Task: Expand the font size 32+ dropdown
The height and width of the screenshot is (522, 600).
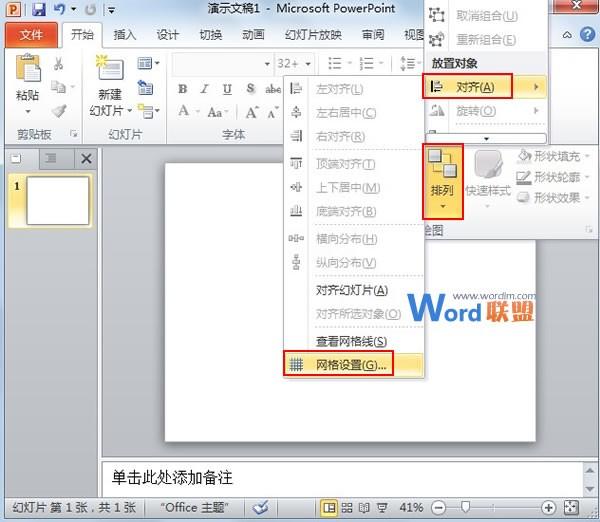Action: click(308, 64)
